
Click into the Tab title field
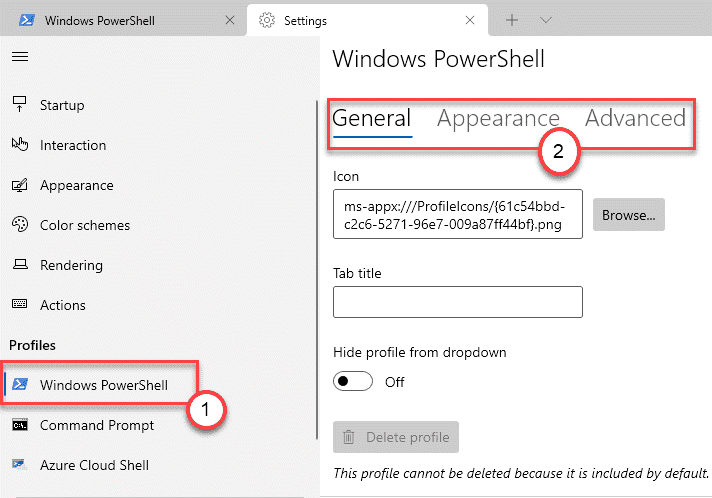(x=458, y=302)
